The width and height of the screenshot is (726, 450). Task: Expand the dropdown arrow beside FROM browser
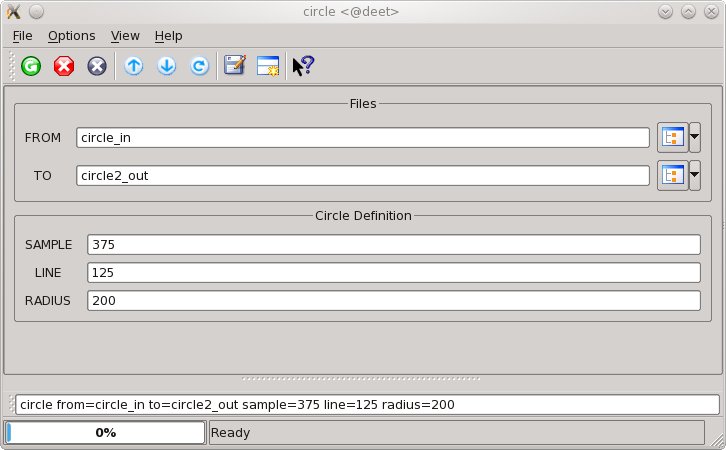coord(695,137)
